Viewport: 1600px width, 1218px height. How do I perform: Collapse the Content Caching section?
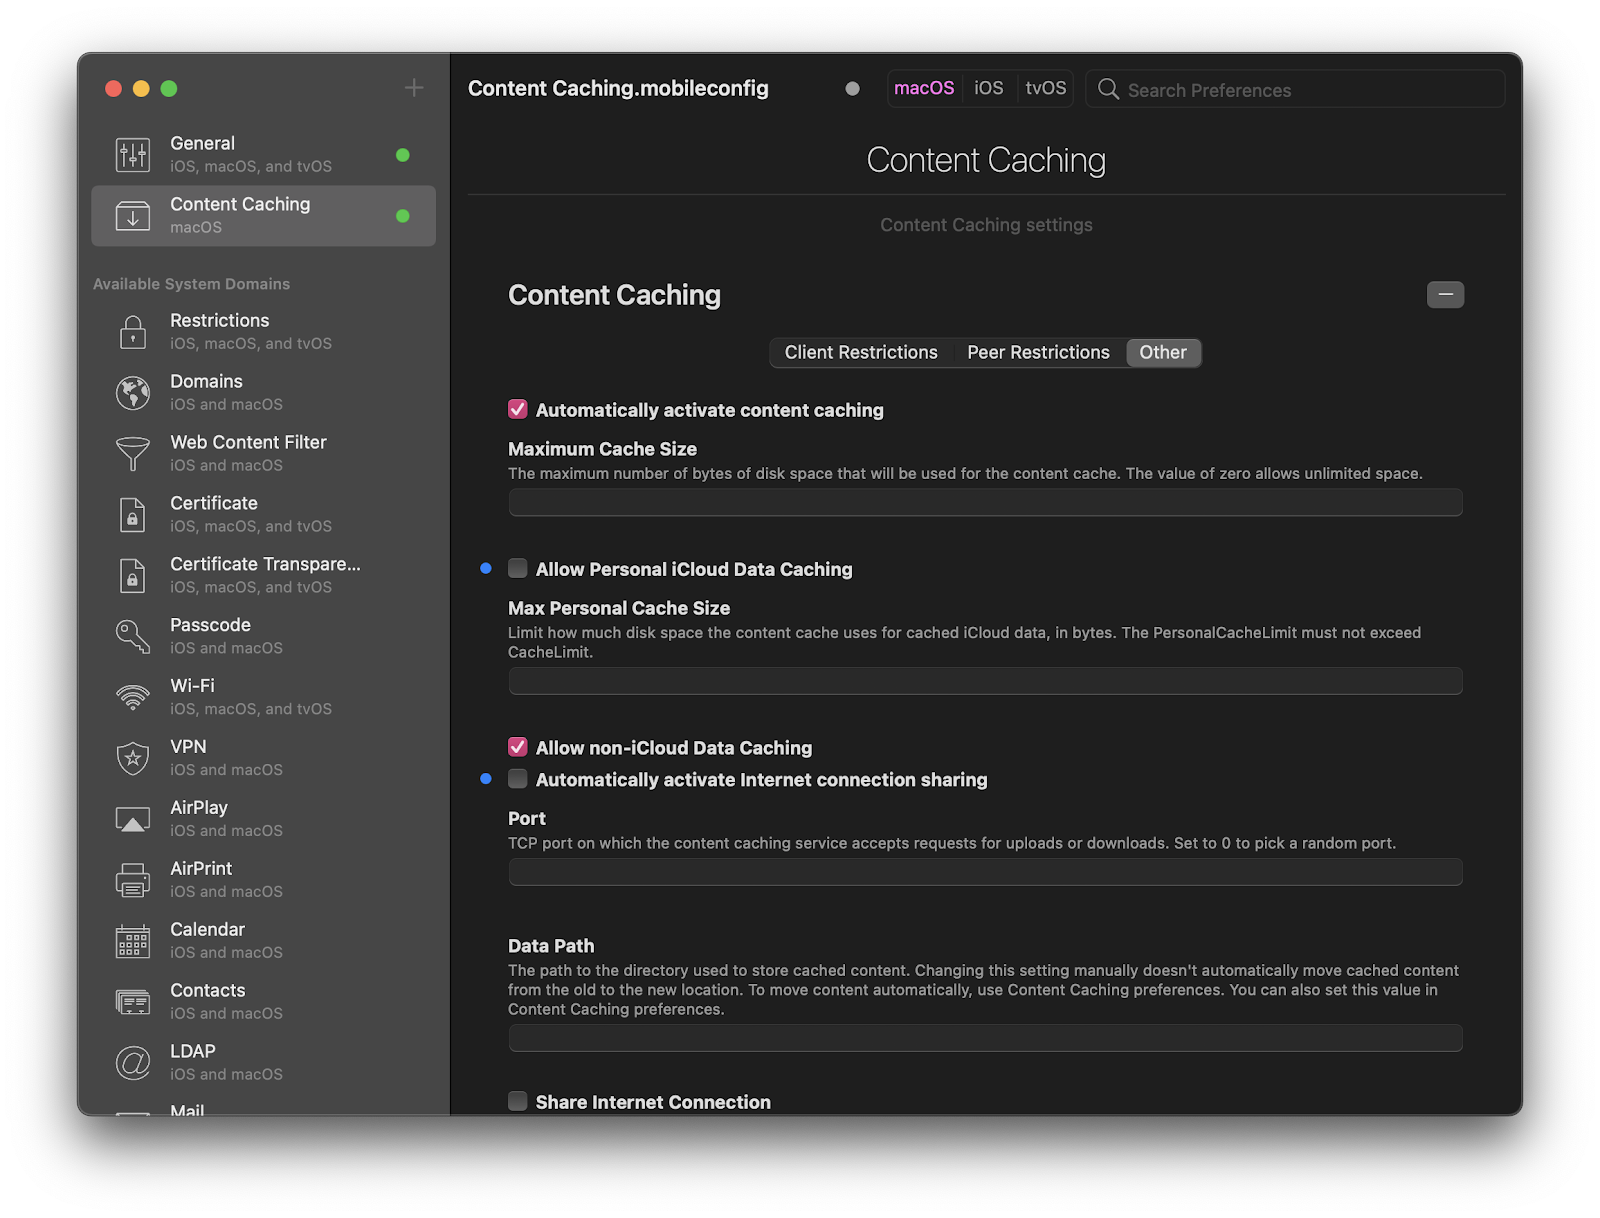pos(1445,294)
